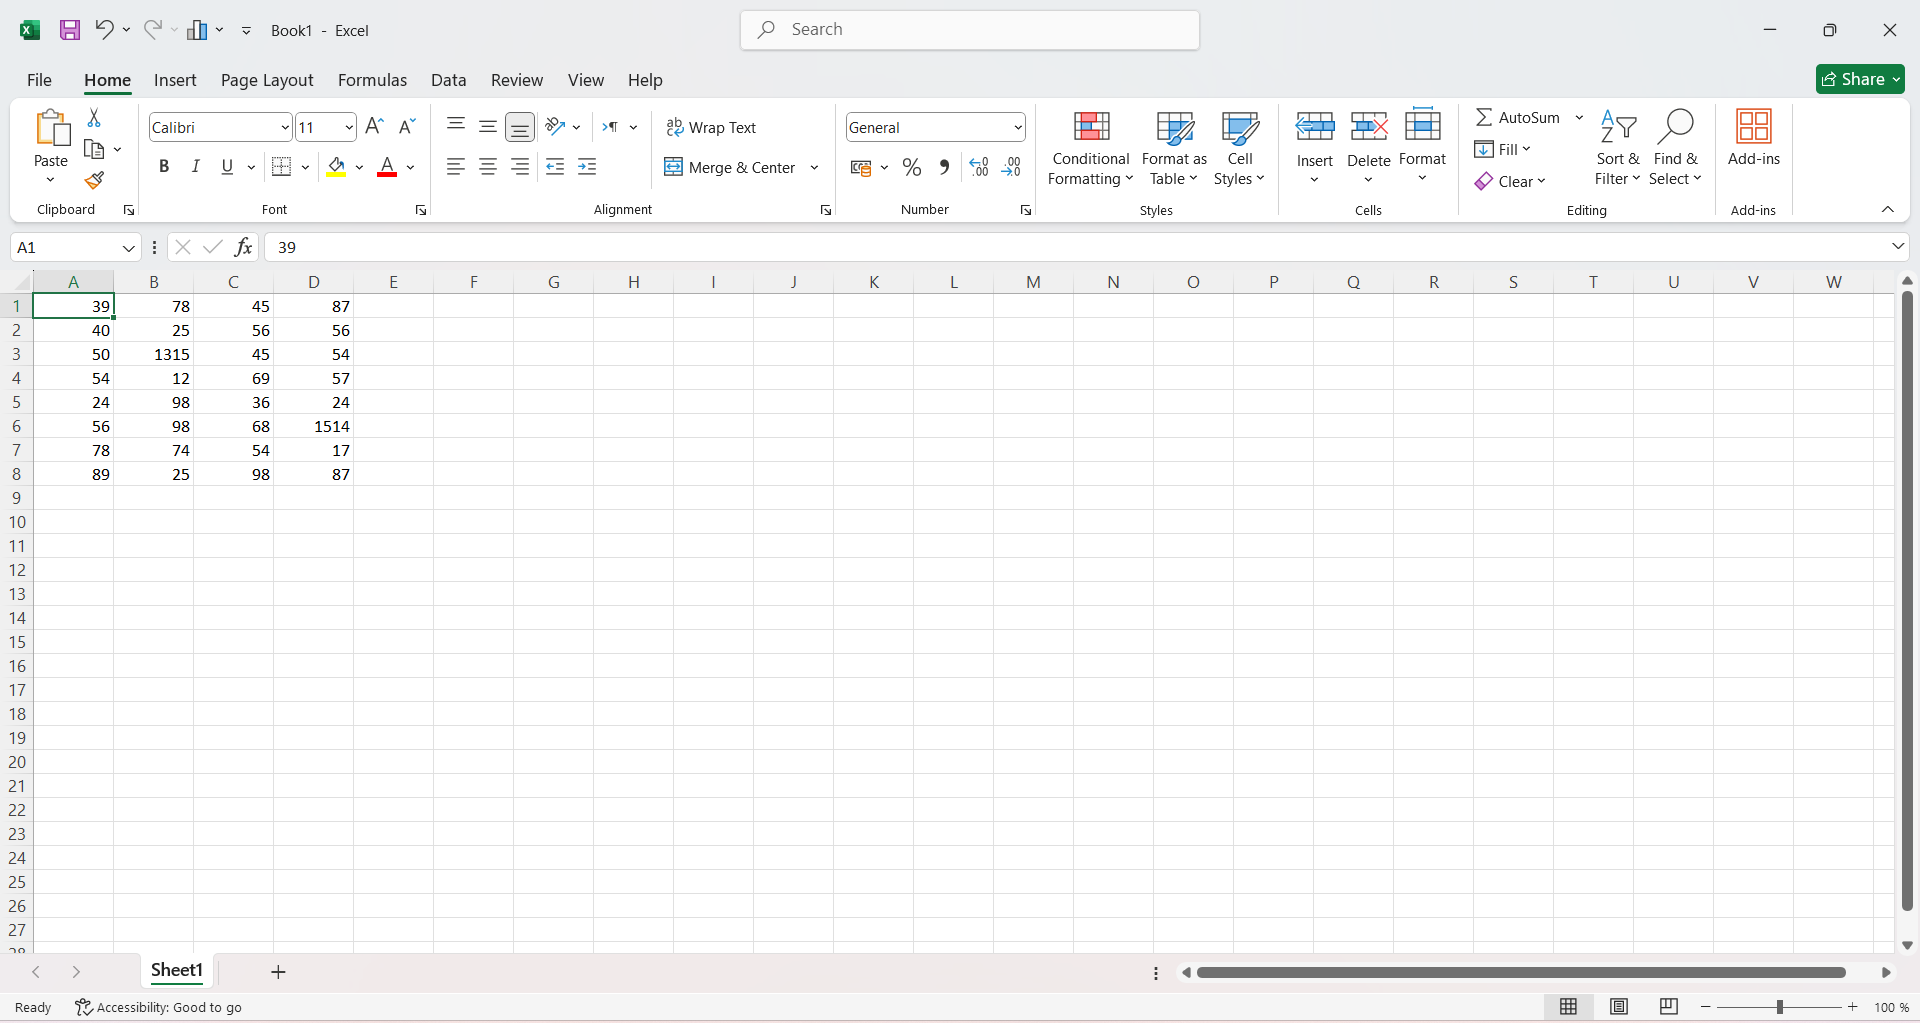1920x1023 pixels.
Task: Click the Undo arrow icon
Action: (104, 30)
